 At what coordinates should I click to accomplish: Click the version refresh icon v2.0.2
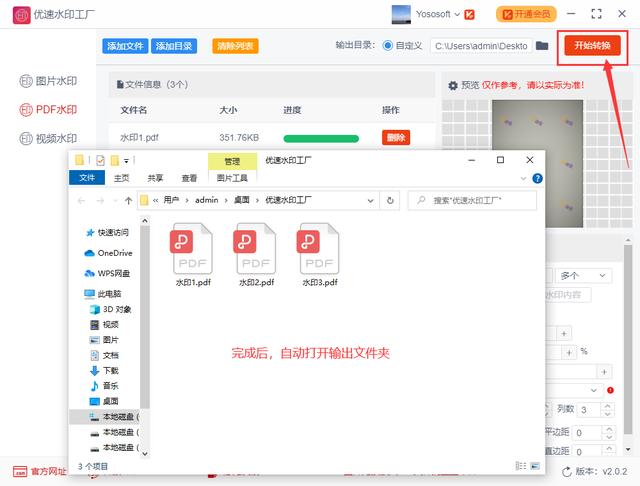(567, 472)
